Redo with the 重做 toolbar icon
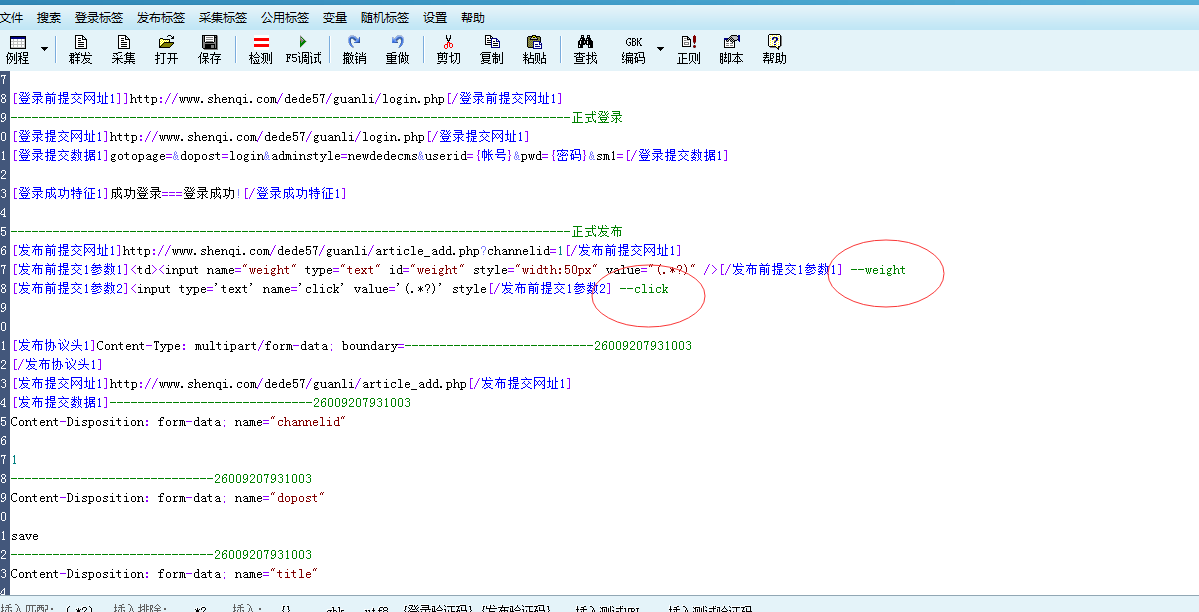 397,49
